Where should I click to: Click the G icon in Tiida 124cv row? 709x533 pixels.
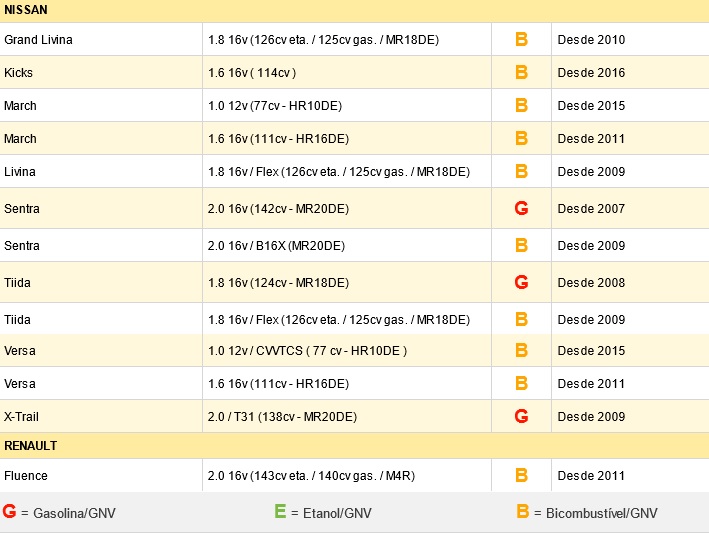(521, 283)
